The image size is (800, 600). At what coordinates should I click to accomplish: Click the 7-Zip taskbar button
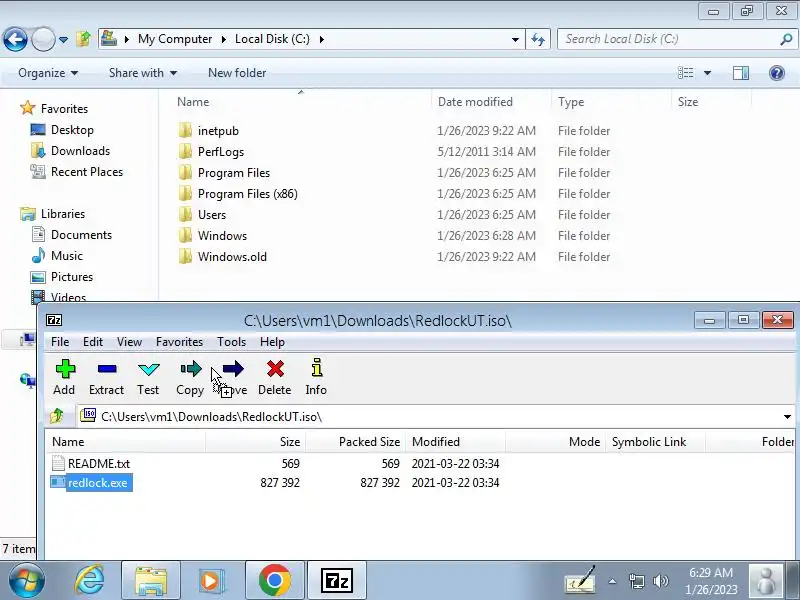337,581
